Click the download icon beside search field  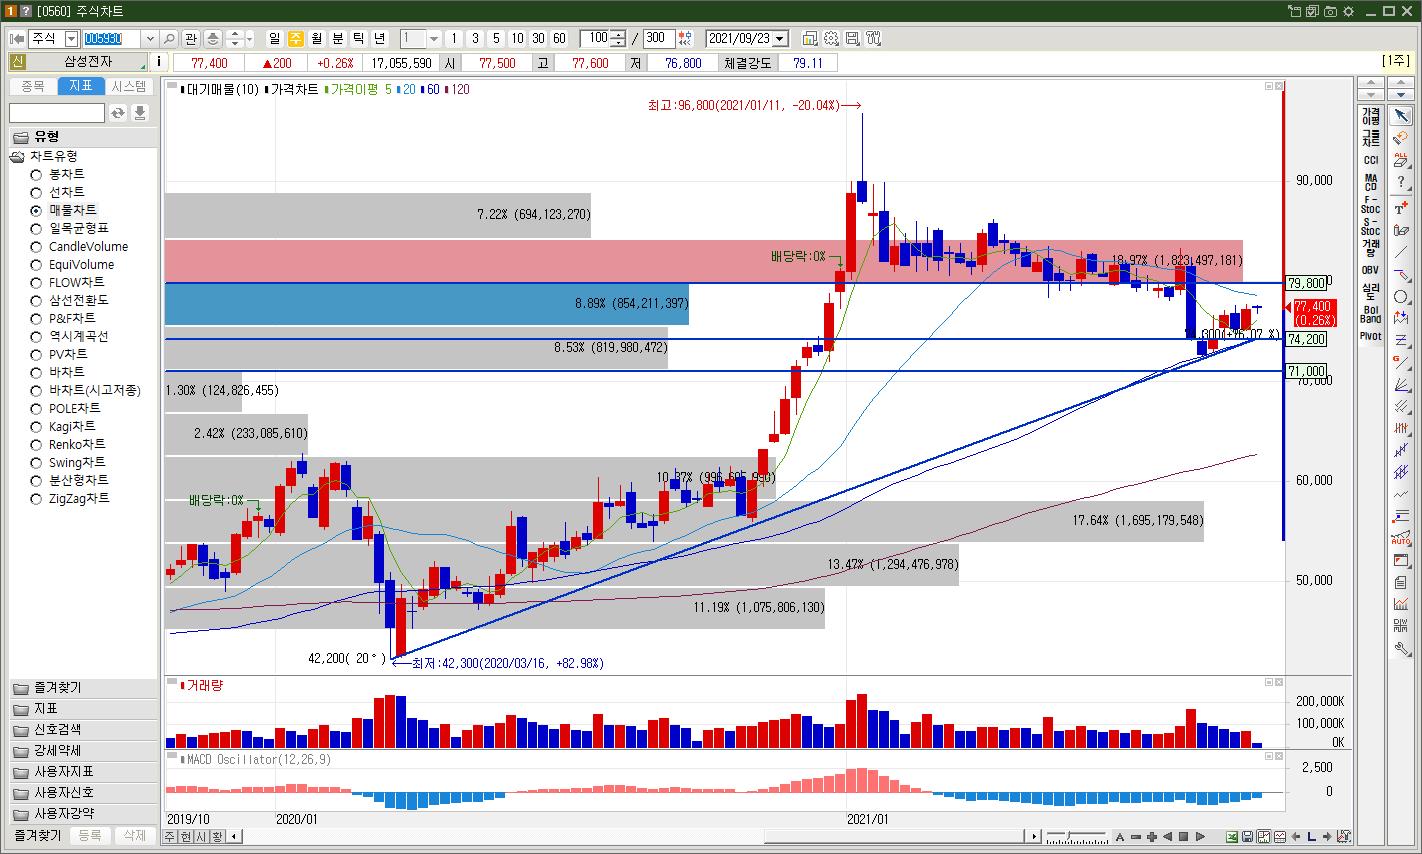click(x=140, y=113)
